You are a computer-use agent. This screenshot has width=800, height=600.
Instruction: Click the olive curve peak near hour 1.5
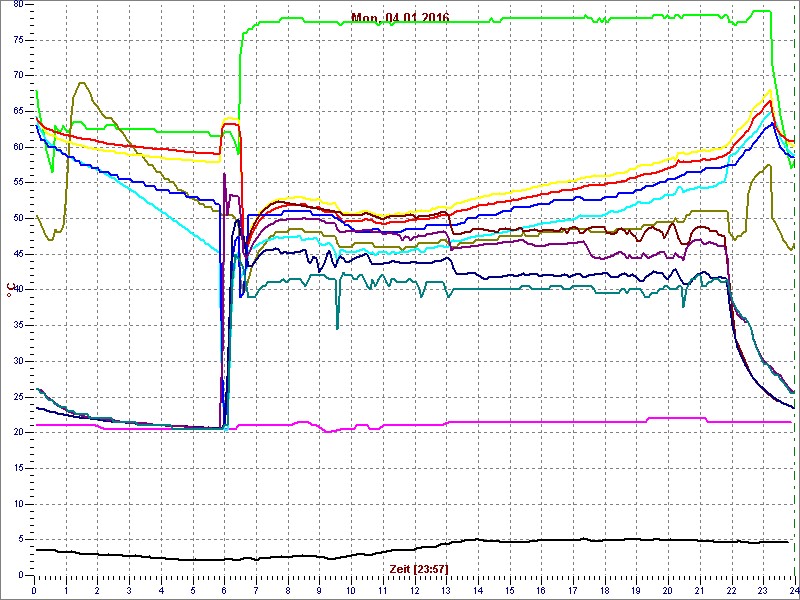81,83
